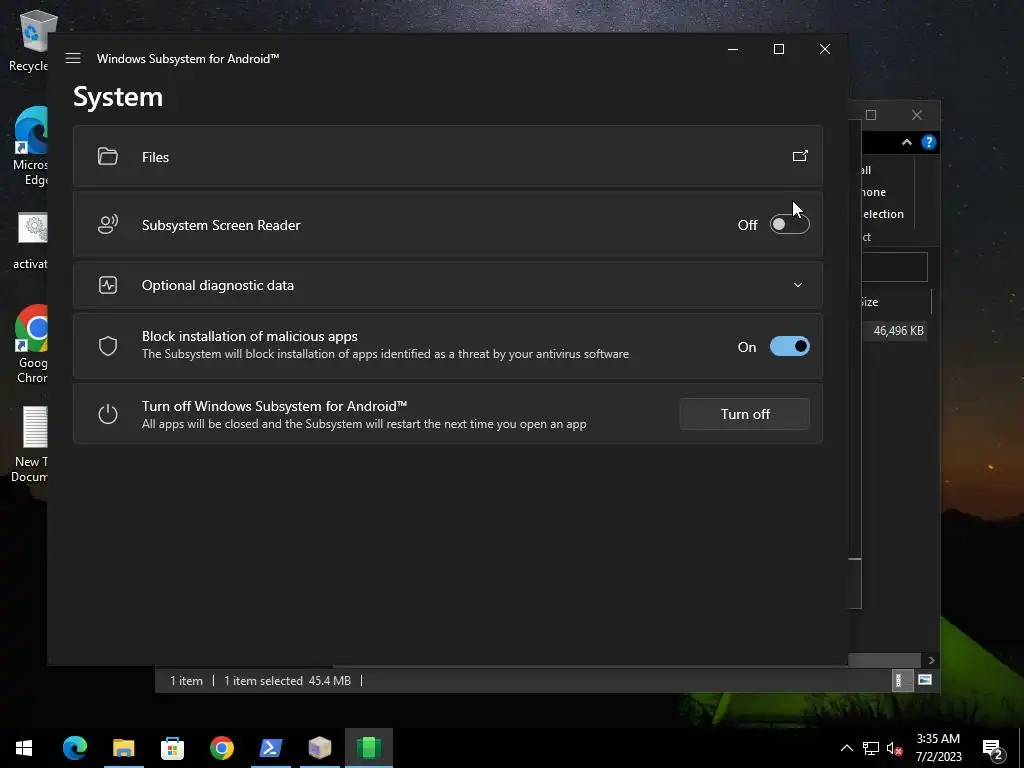The height and width of the screenshot is (768, 1024).
Task: Open the Microsoft Edge desktop shortcut
Action: (x=30, y=146)
